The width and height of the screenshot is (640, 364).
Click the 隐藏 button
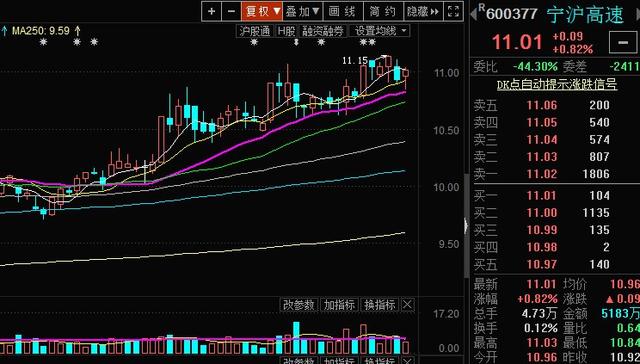pyautogui.click(x=423, y=11)
